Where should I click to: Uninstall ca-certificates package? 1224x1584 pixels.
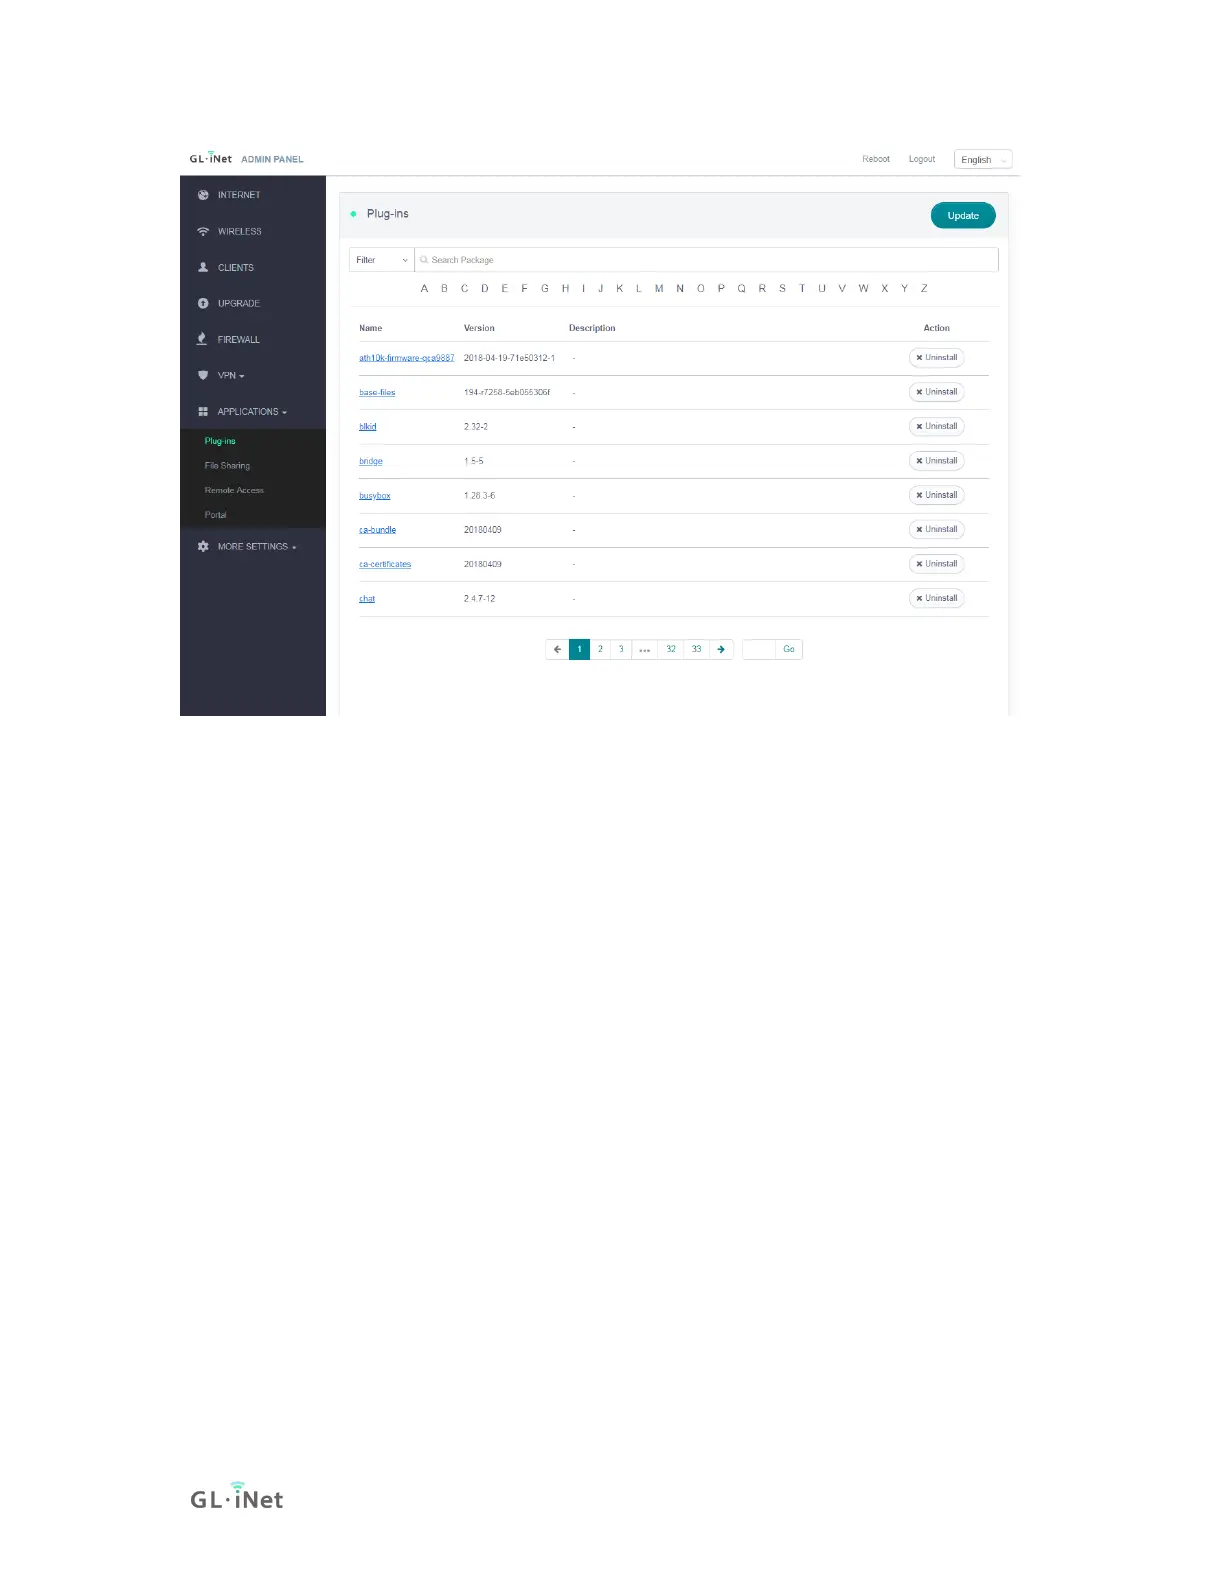click(936, 564)
